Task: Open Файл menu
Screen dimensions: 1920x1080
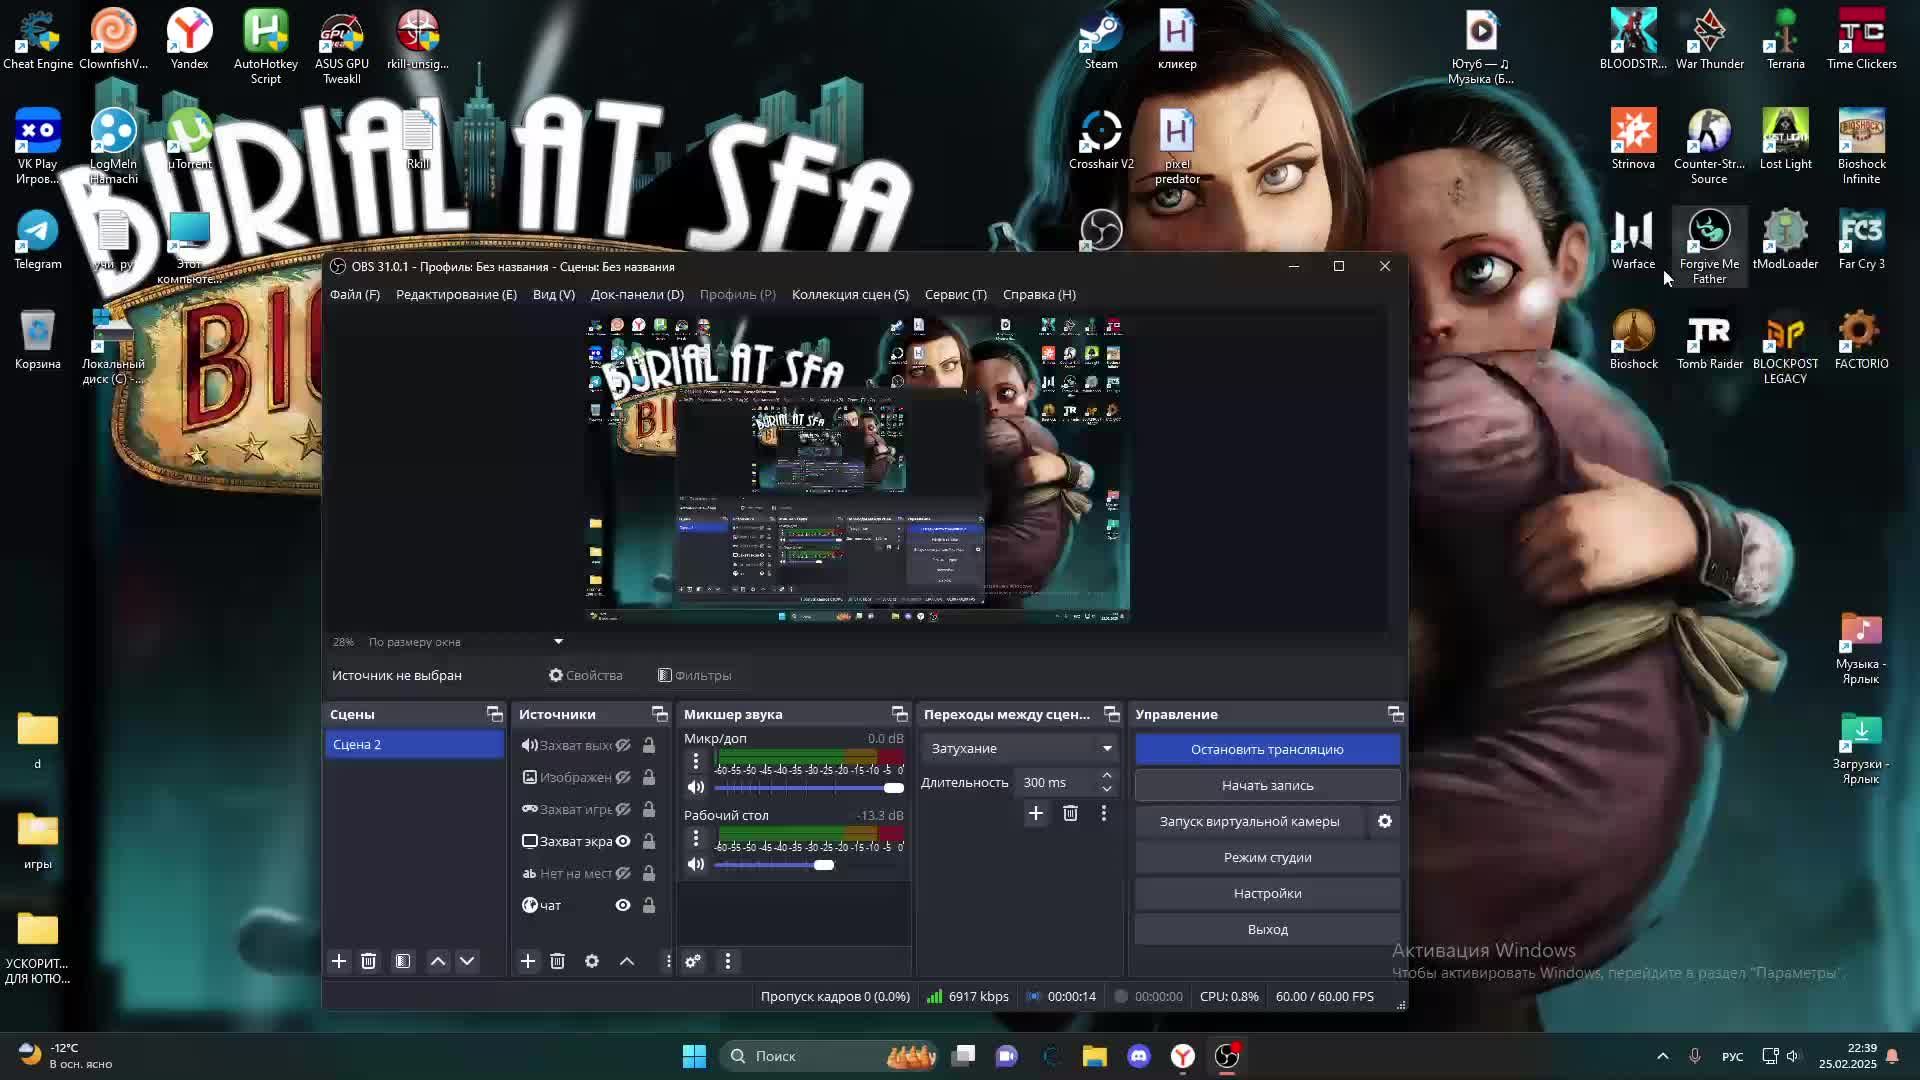Action: click(355, 294)
